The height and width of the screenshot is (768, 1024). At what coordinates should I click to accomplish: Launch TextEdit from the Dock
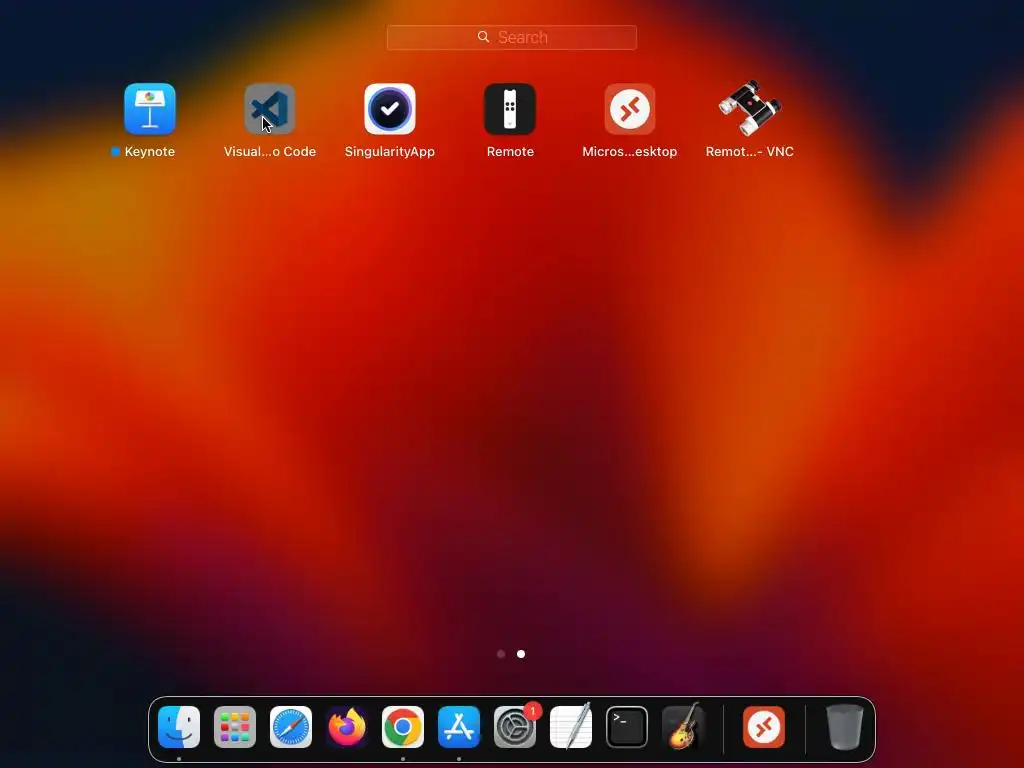(571, 727)
